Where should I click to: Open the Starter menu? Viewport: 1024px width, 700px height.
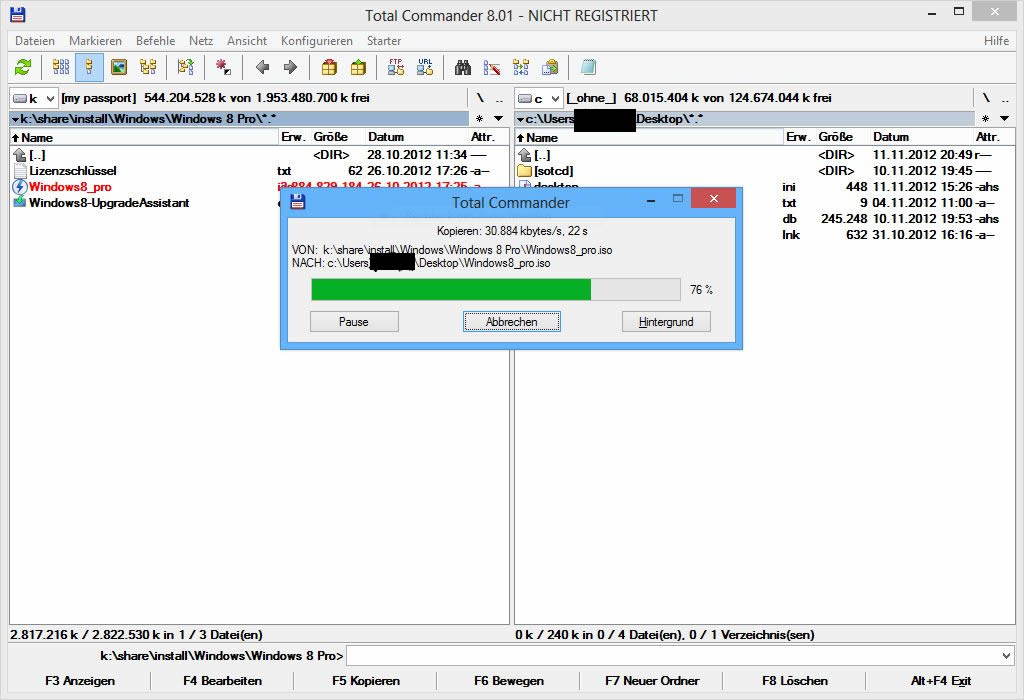tap(384, 40)
